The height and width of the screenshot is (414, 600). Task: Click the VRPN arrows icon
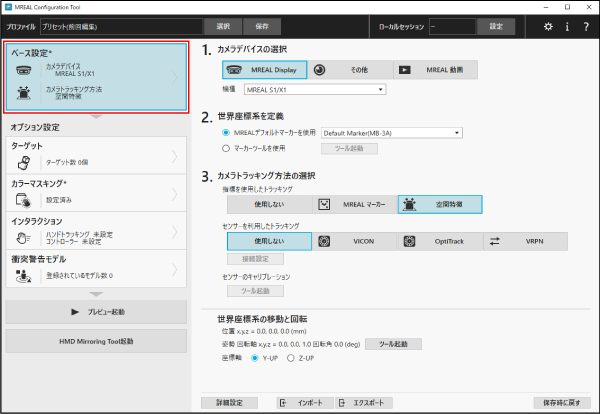coord(495,241)
